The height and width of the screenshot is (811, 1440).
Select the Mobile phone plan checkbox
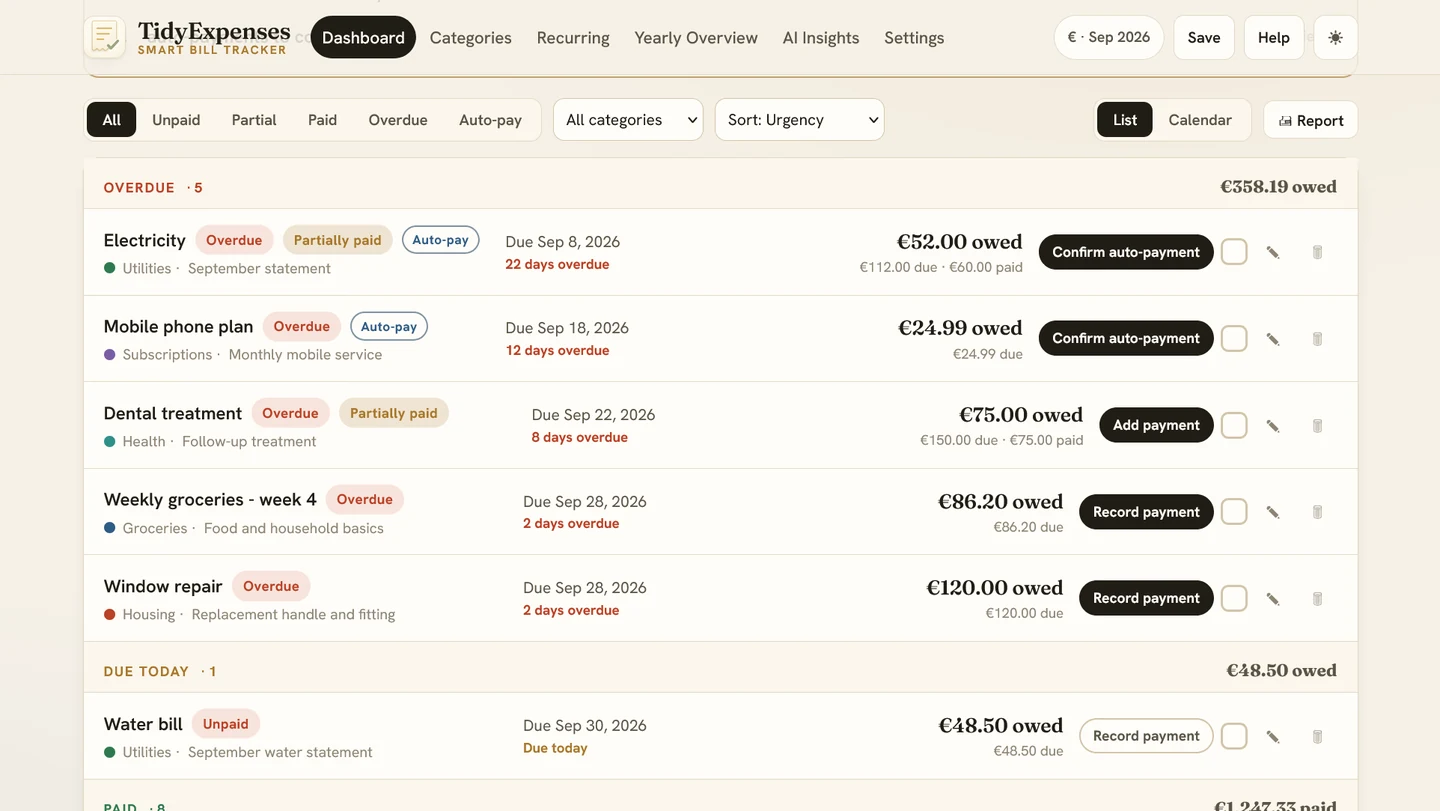pyautogui.click(x=1234, y=338)
